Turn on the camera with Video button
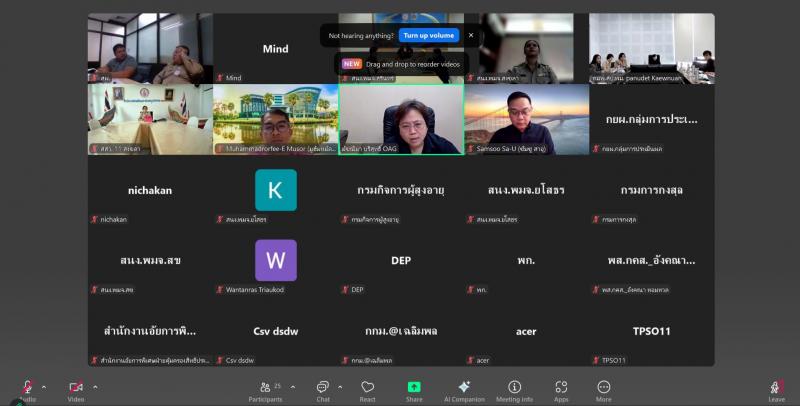 click(x=76, y=391)
